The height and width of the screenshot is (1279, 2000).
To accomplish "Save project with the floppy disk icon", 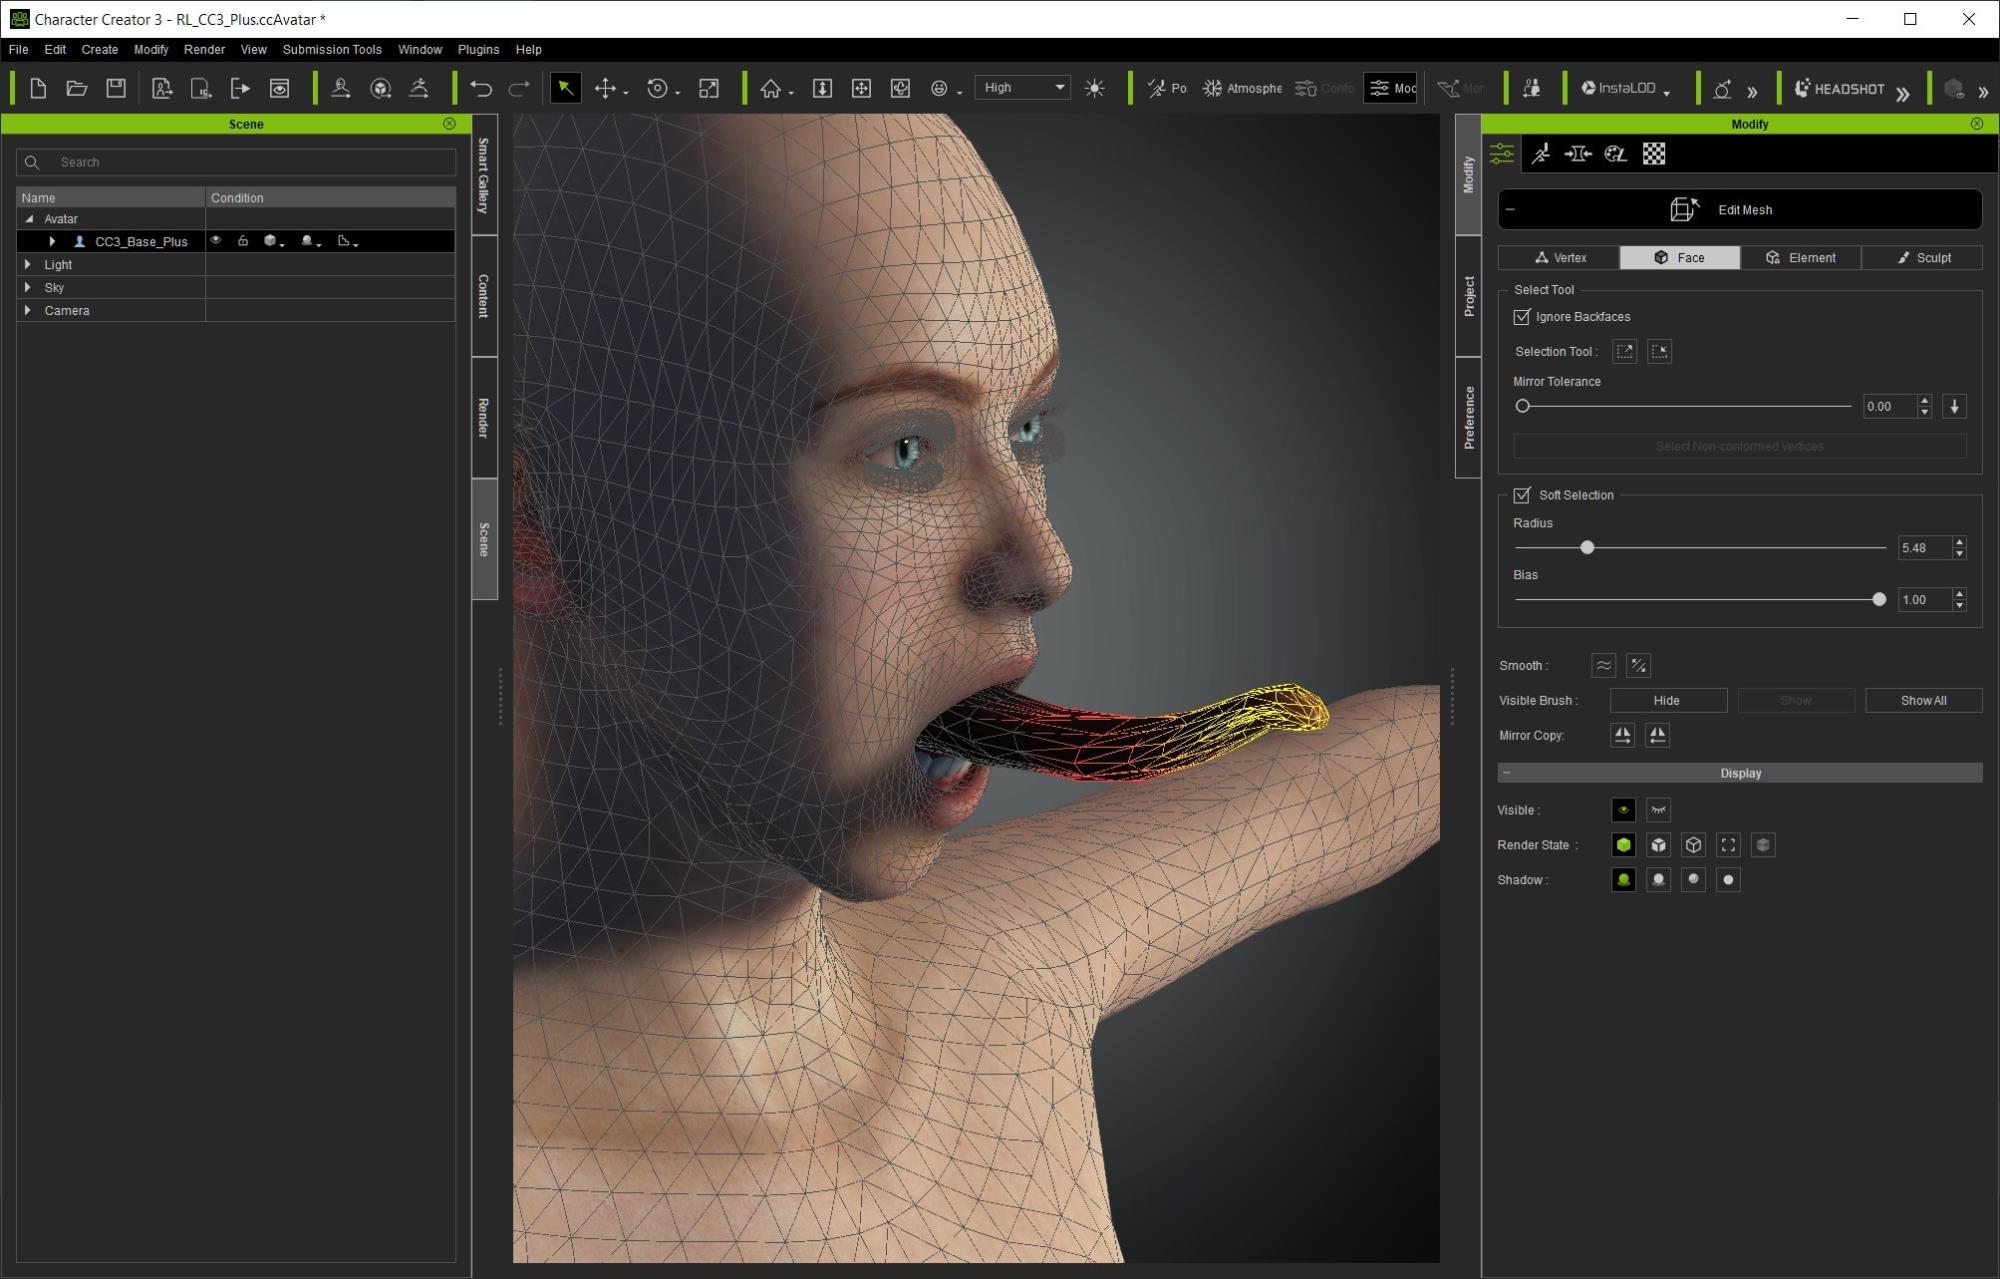I will tap(116, 88).
